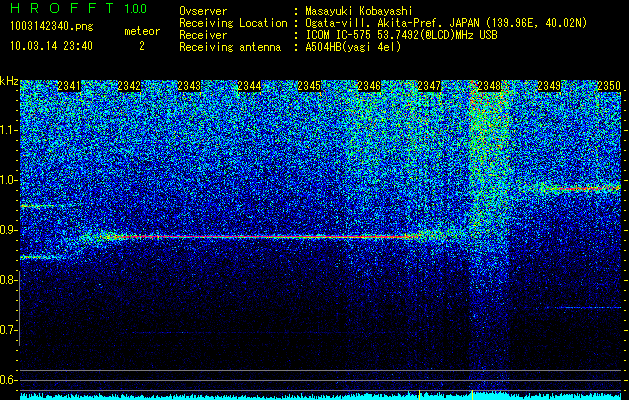Click the Receiving Location label
The width and height of the screenshot is (629, 400).
pos(233,23)
